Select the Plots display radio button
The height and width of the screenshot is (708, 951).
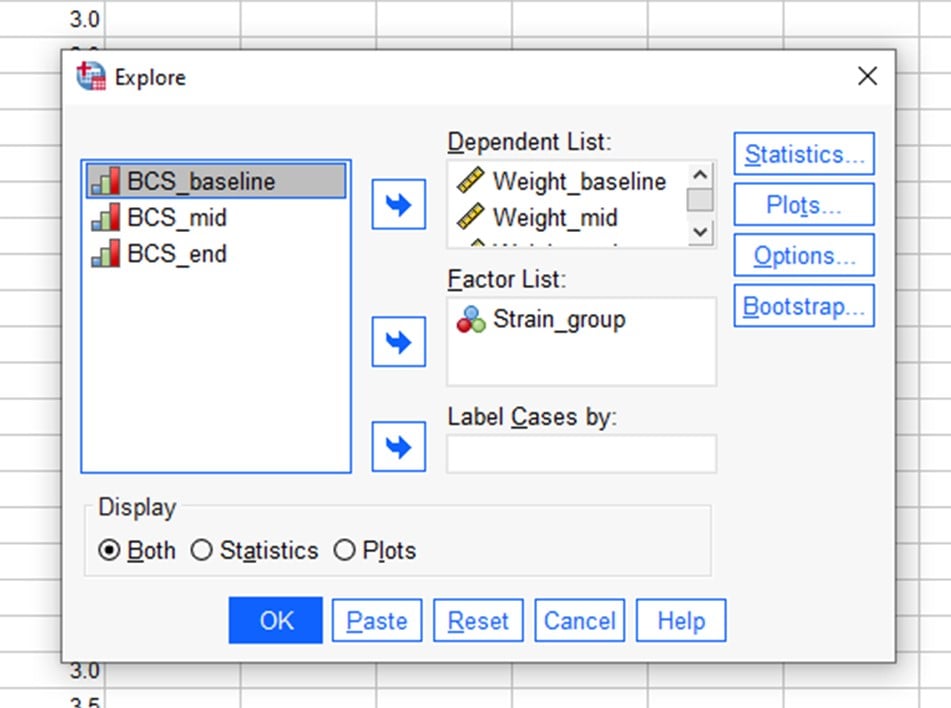coord(345,551)
